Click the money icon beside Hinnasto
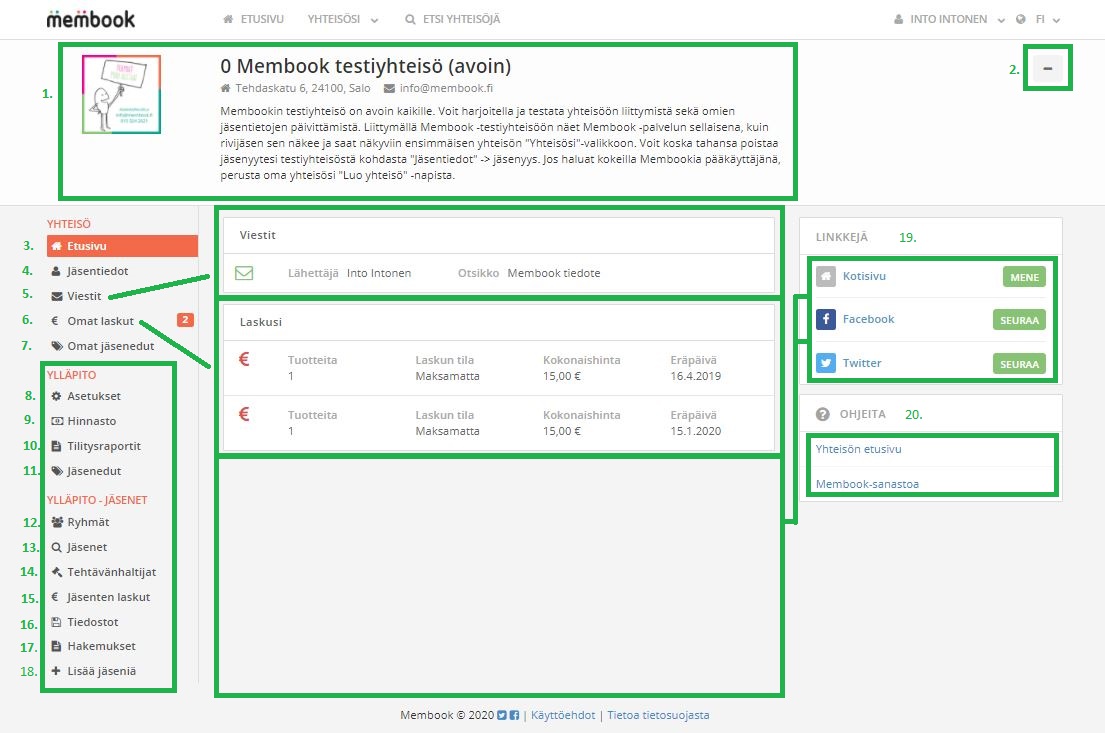Image resolution: width=1105 pixels, height=733 pixels. (x=57, y=421)
